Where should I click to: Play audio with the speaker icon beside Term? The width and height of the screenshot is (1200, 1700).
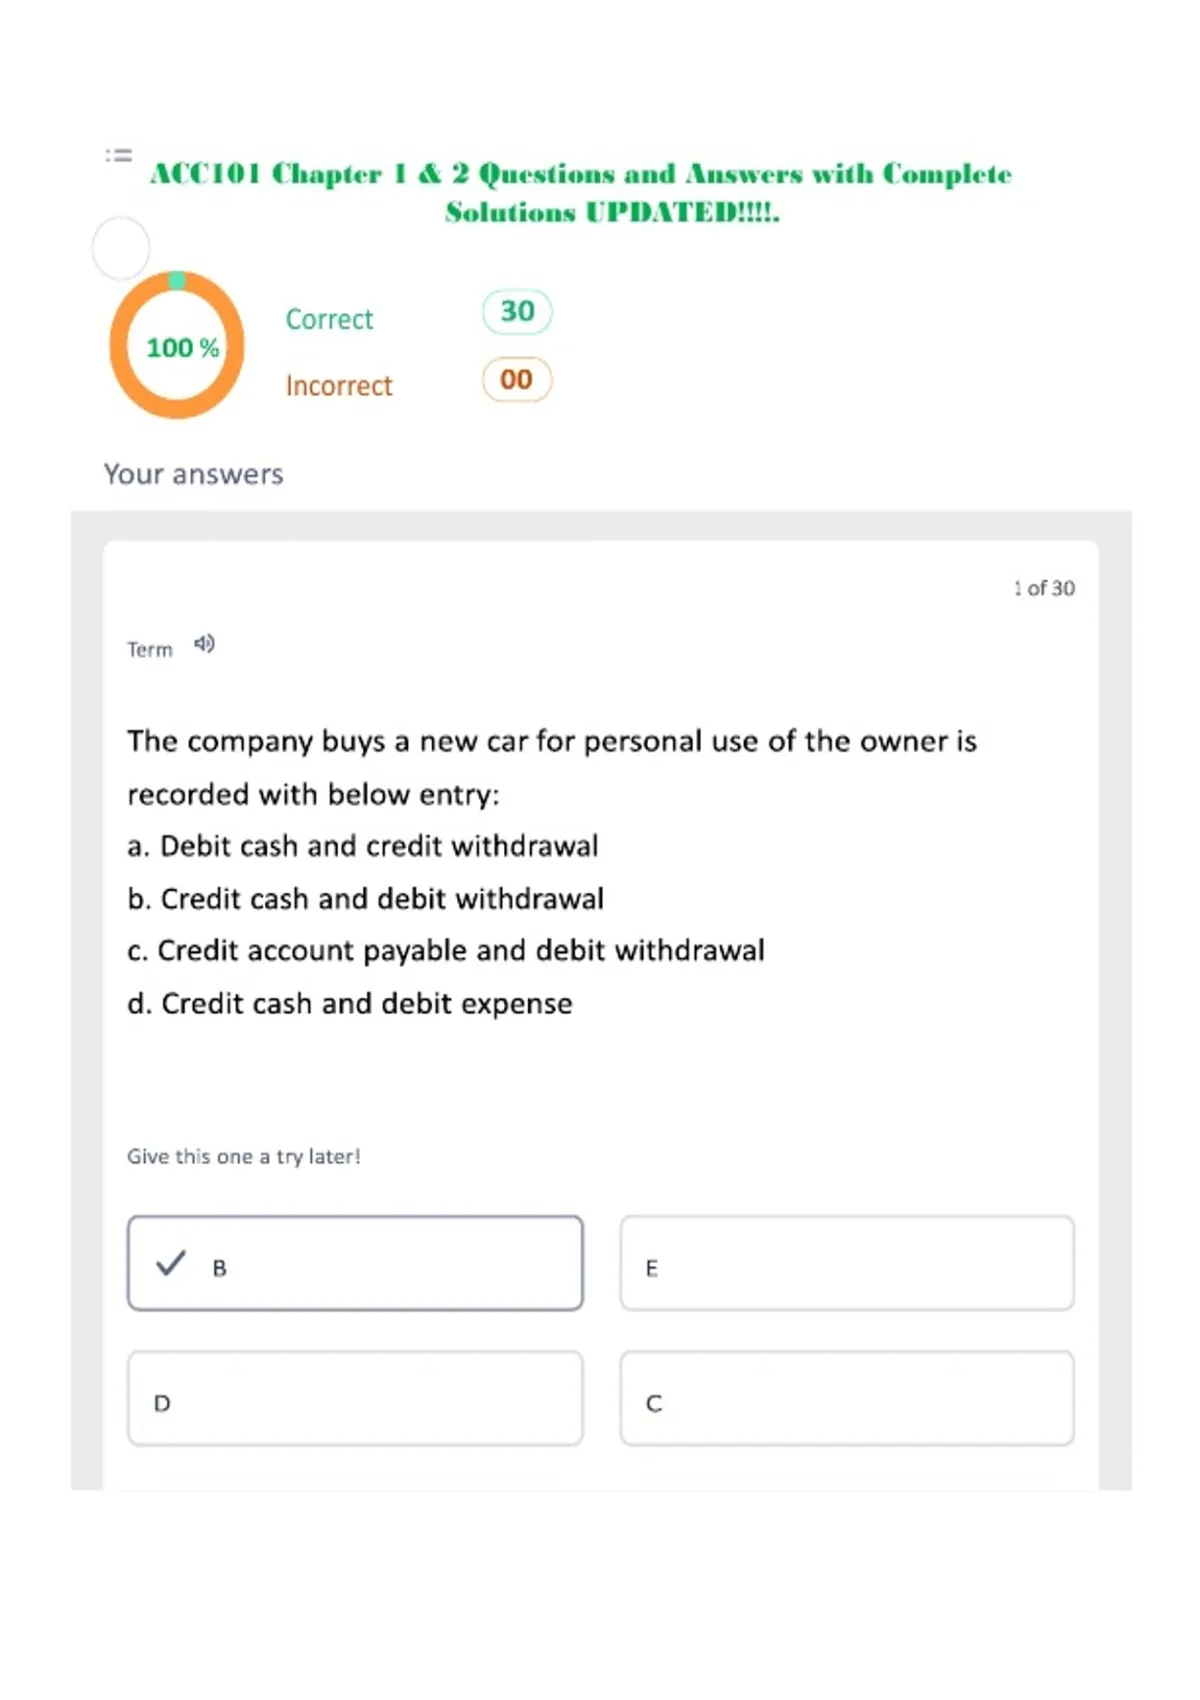coord(204,644)
